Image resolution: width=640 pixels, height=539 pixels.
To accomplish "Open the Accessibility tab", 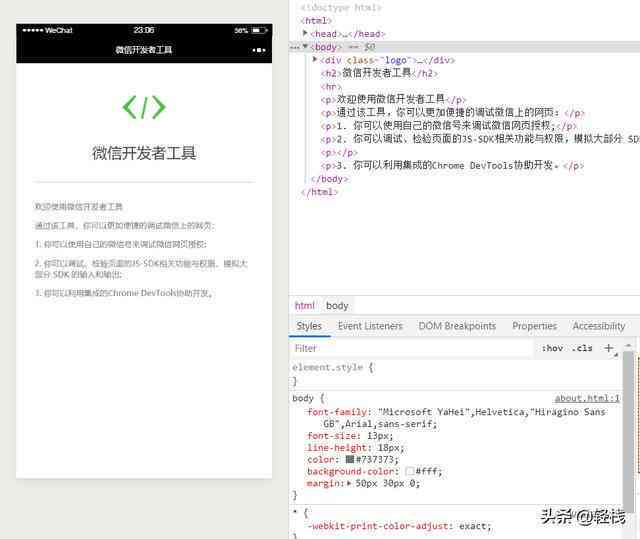I will click(599, 326).
